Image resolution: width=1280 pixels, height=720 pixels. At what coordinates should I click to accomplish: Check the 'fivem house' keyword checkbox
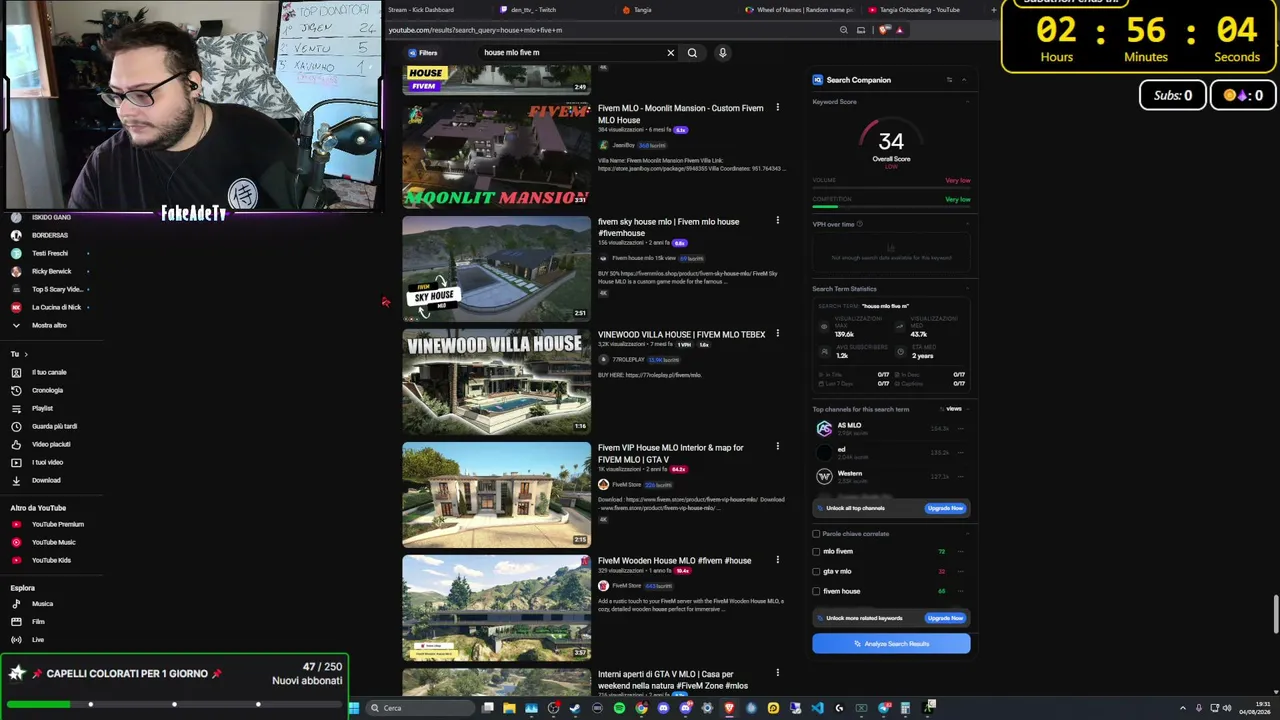coord(816,591)
